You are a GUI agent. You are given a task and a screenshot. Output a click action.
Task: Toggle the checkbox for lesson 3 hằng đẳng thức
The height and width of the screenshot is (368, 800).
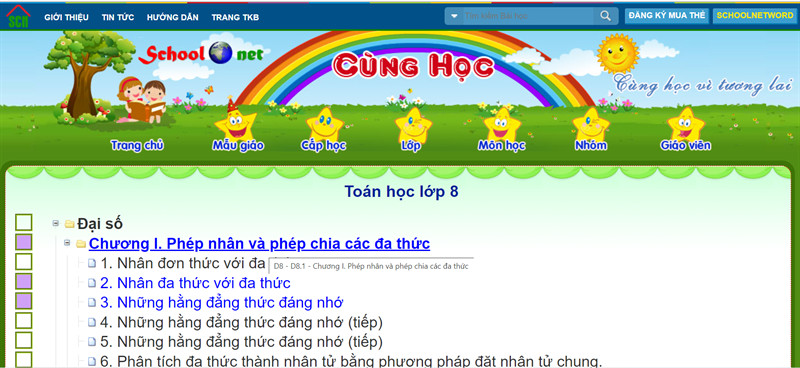(x=23, y=301)
